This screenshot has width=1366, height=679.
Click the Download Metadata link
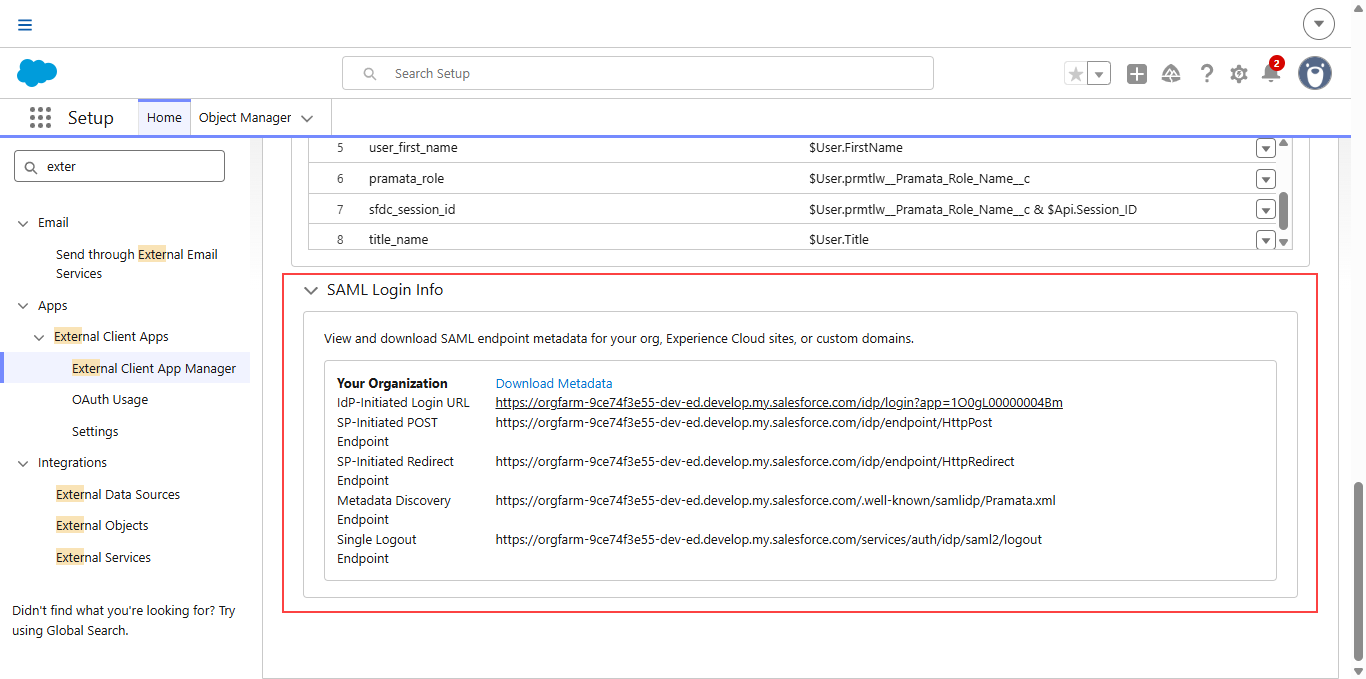click(554, 383)
